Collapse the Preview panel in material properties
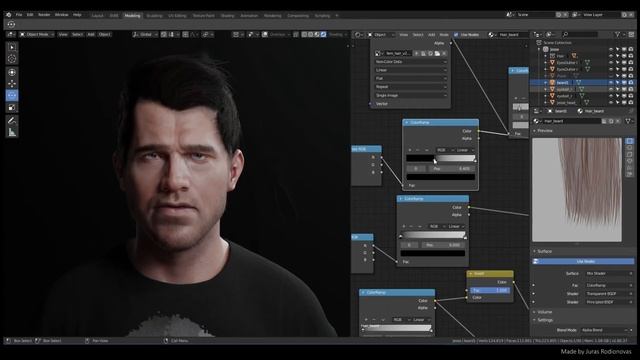 (x=544, y=131)
